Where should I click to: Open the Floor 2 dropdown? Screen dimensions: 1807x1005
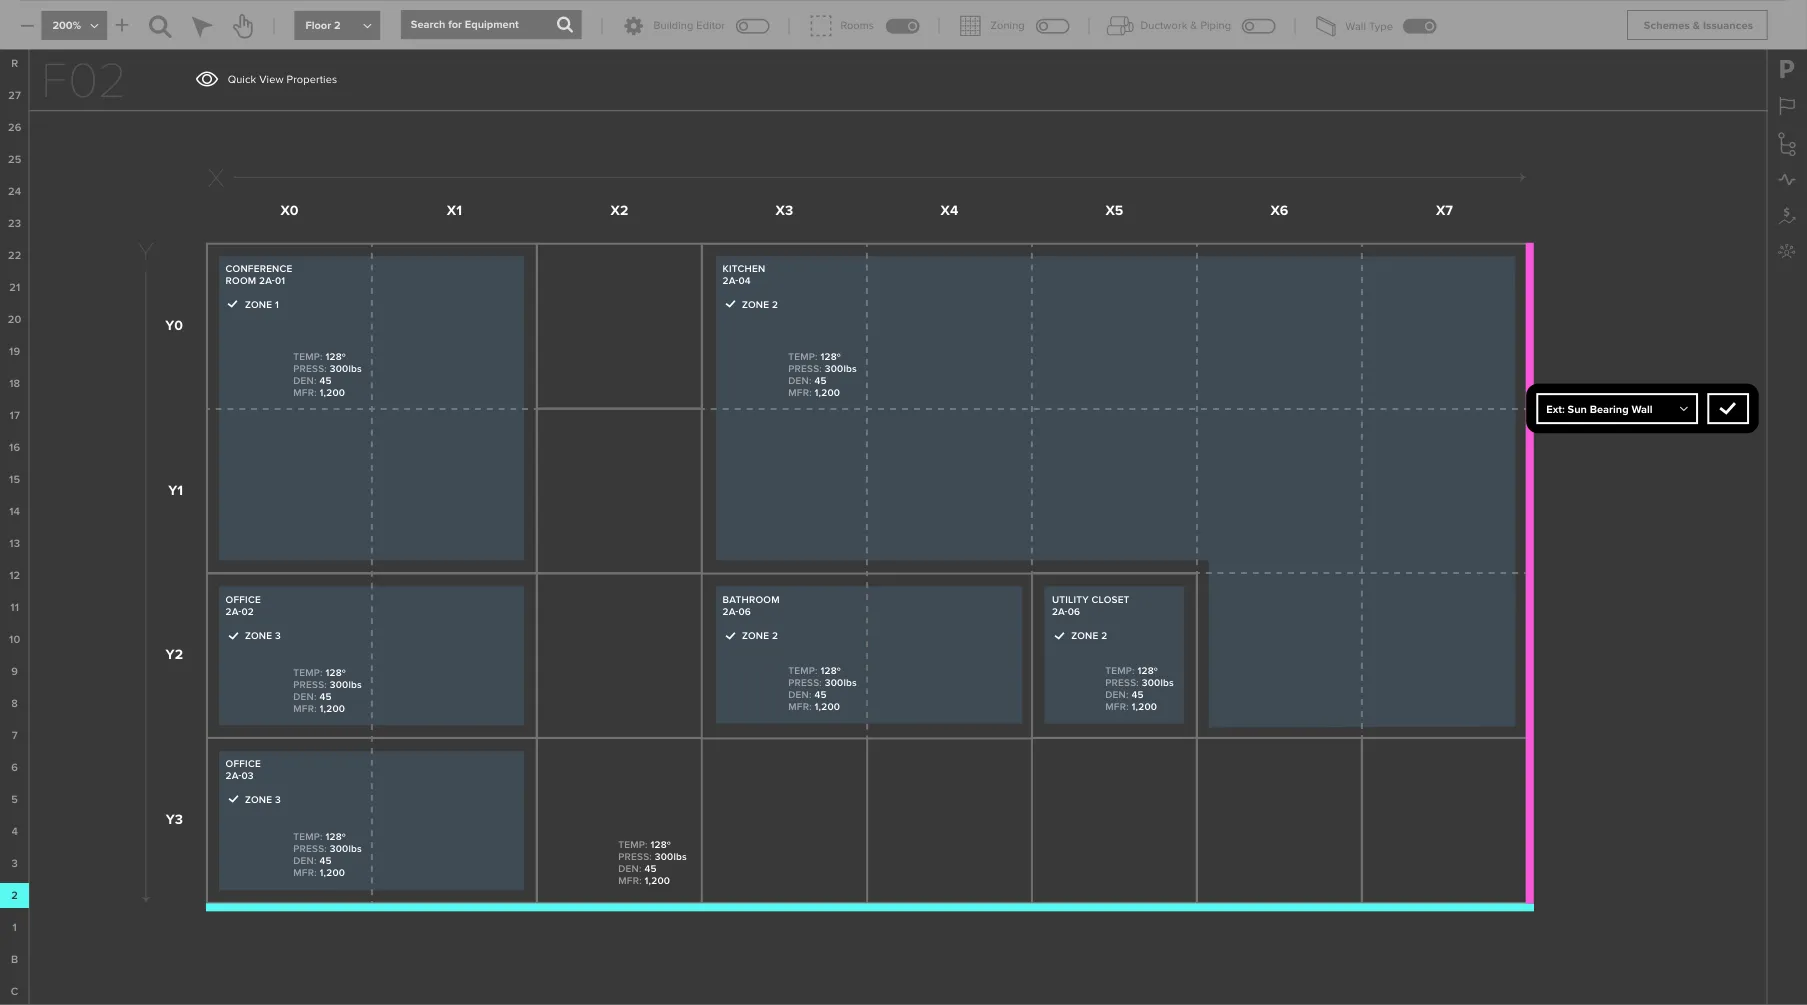click(x=337, y=25)
